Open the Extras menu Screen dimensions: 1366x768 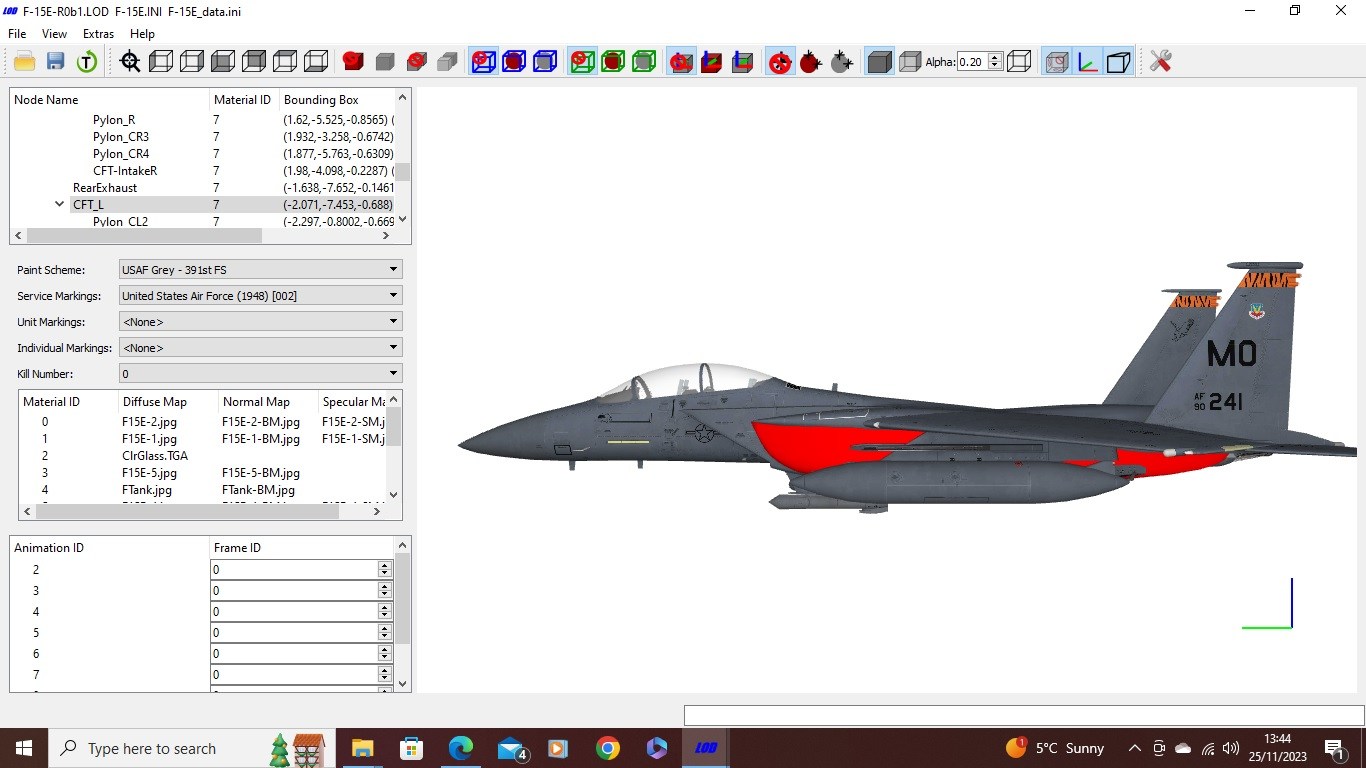(98, 33)
